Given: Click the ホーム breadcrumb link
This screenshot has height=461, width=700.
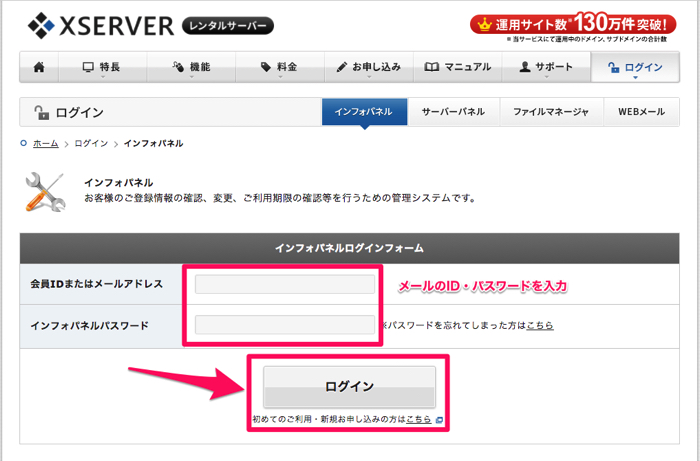Looking at the screenshot, I should (x=46, y=143).
